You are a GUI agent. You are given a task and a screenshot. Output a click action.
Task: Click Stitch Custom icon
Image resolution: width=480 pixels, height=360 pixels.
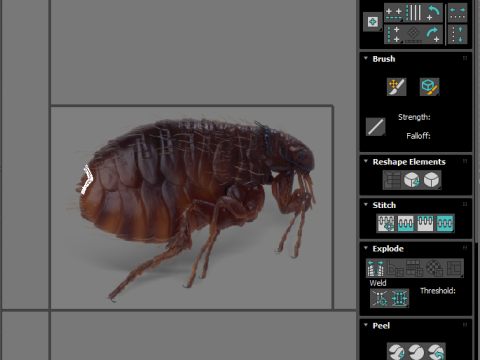coord(445,223)
